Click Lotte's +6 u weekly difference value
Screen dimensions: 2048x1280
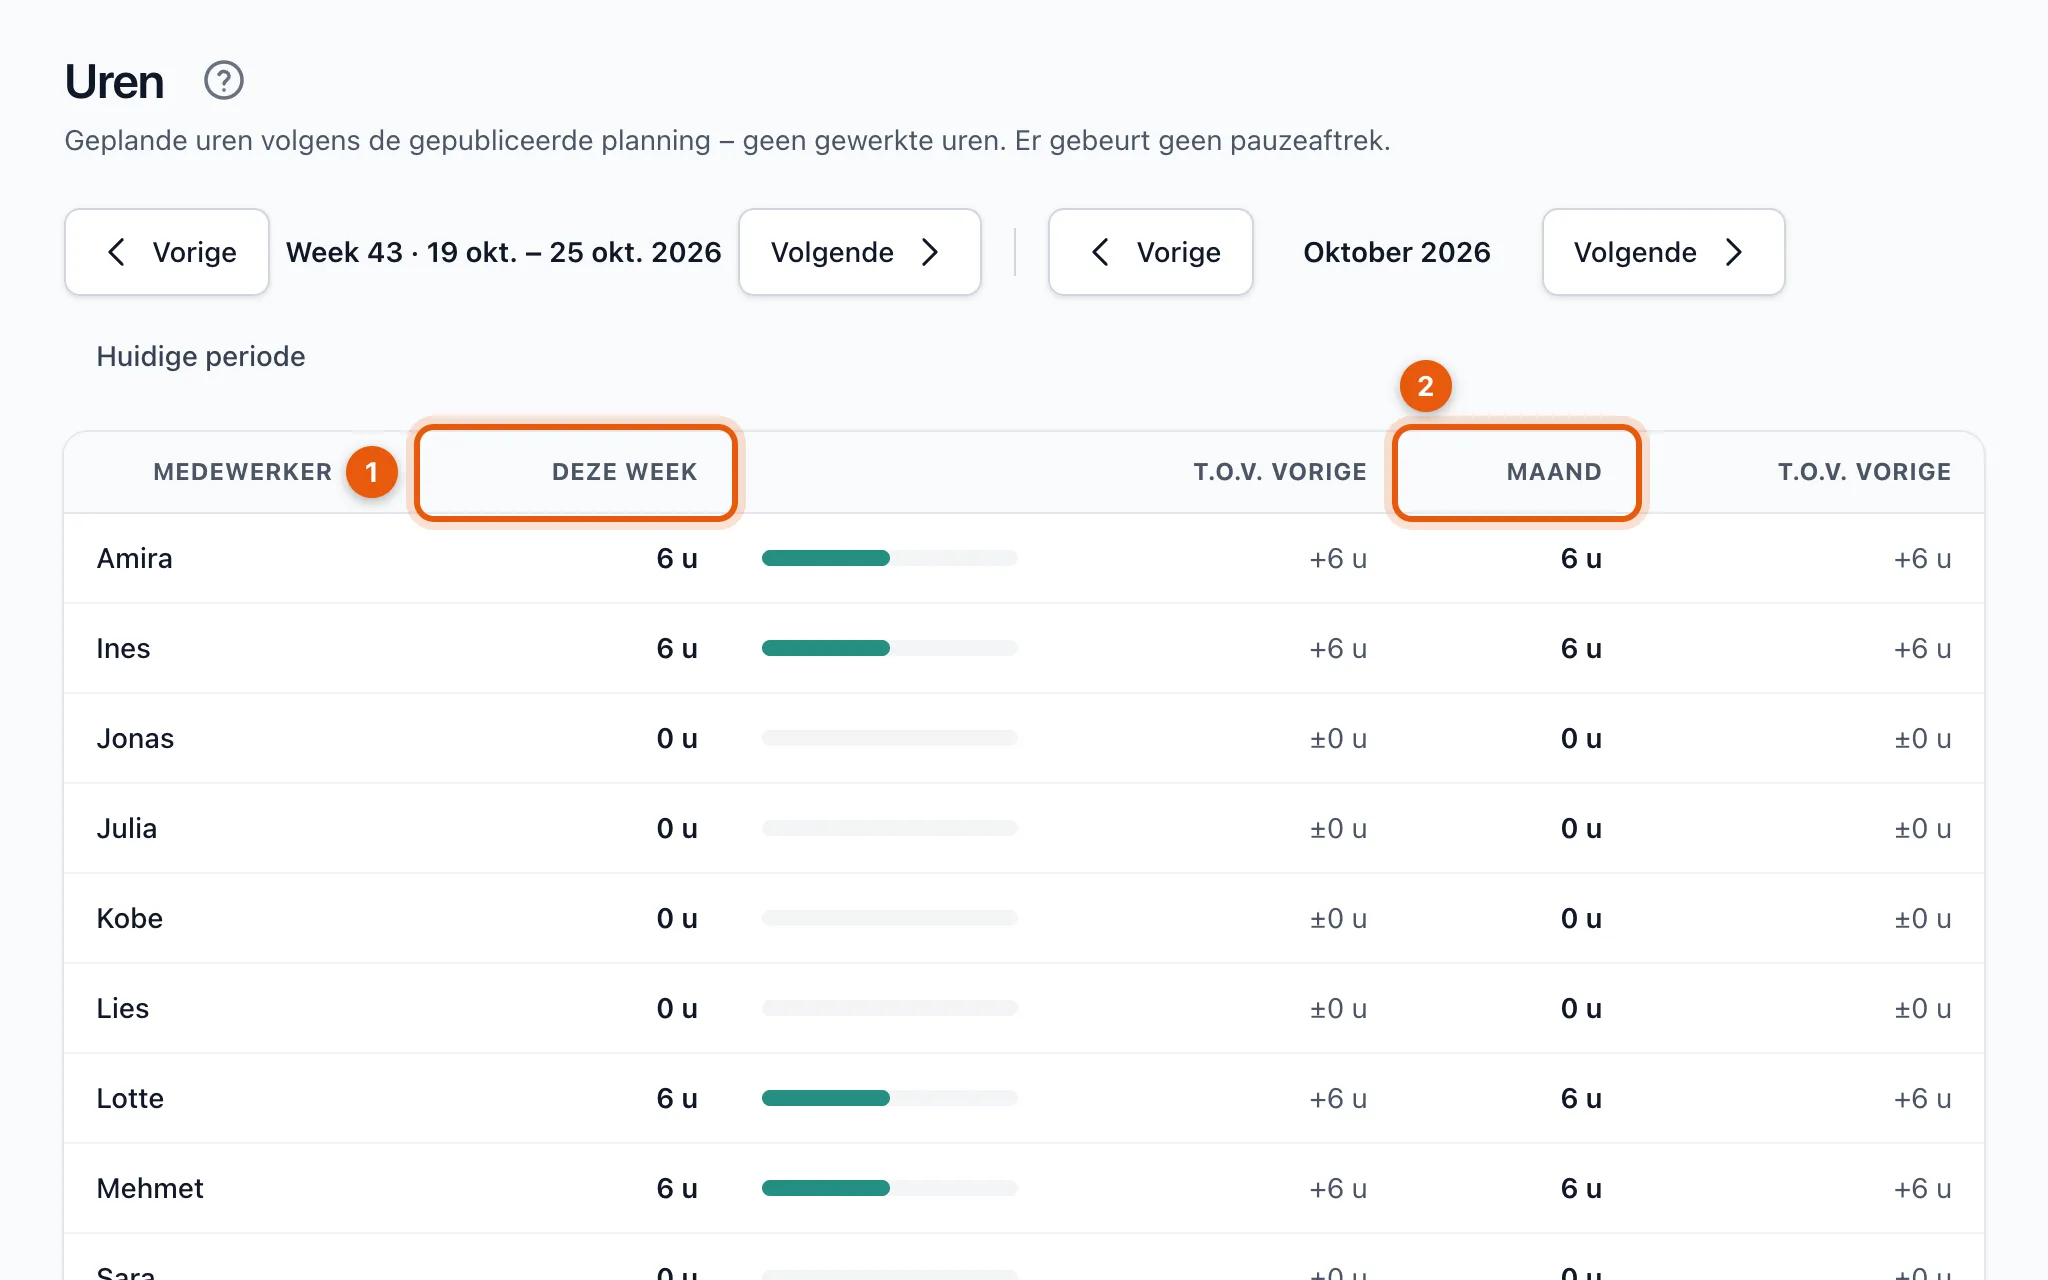1338,1099
